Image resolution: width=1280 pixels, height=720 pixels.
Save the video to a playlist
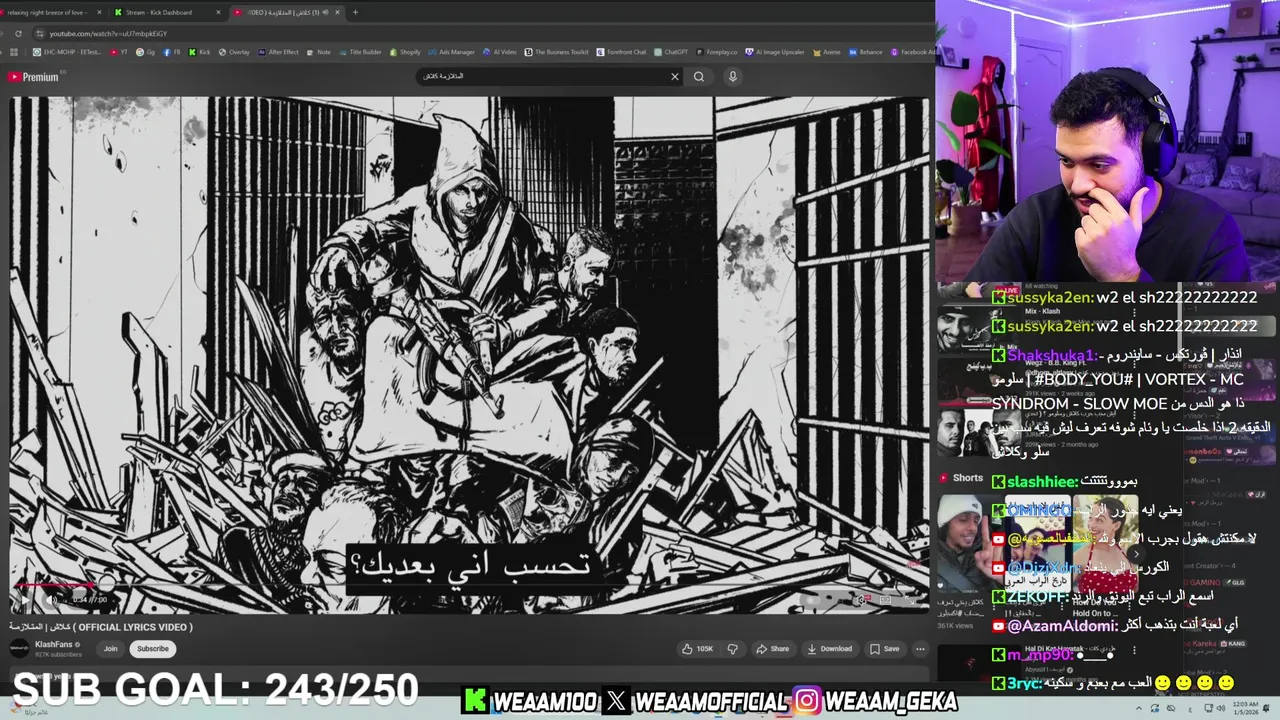tap(884, 648)
